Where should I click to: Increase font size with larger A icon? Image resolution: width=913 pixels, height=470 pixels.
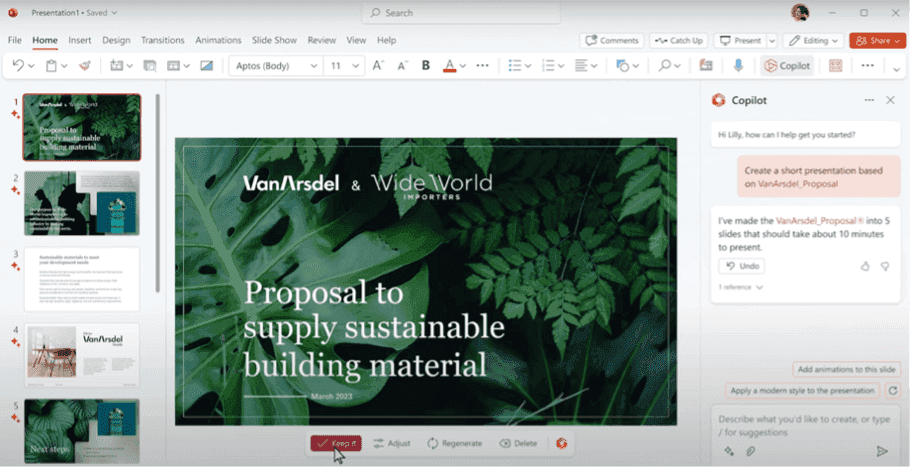click(378, 66)
